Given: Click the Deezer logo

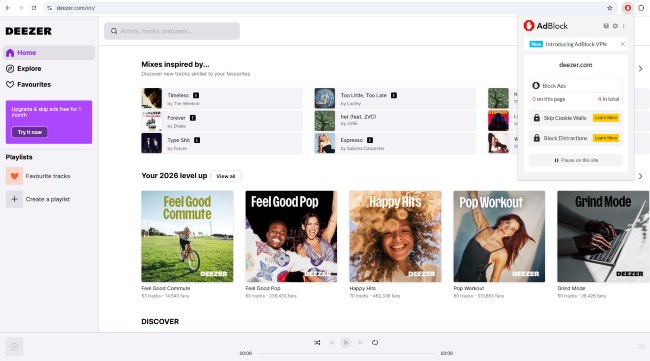Looking at the screenshot, I should point(29,31).
